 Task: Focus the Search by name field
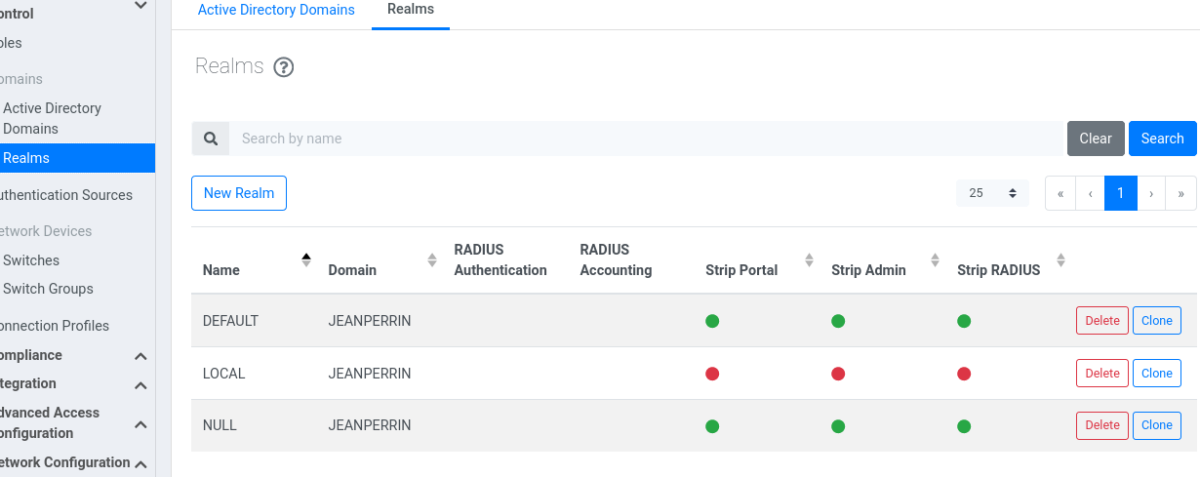[646, 139]
